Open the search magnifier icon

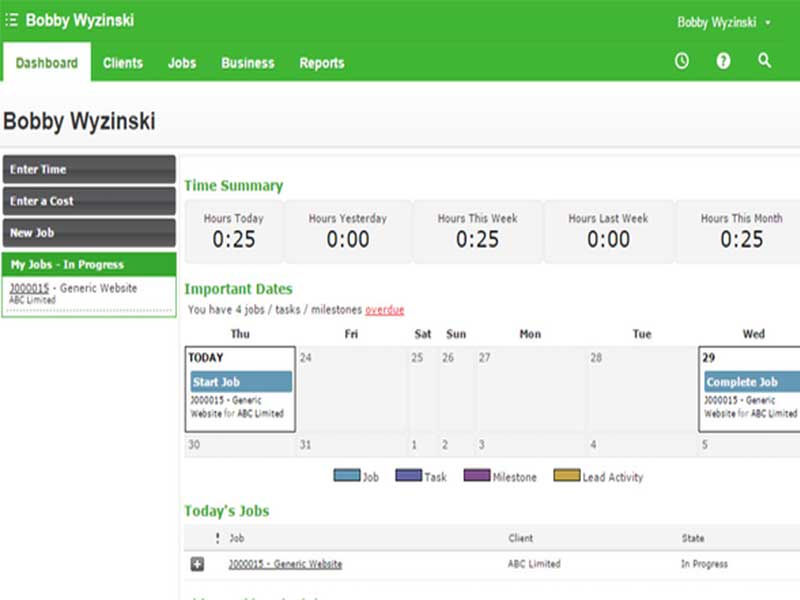point(764,61)
